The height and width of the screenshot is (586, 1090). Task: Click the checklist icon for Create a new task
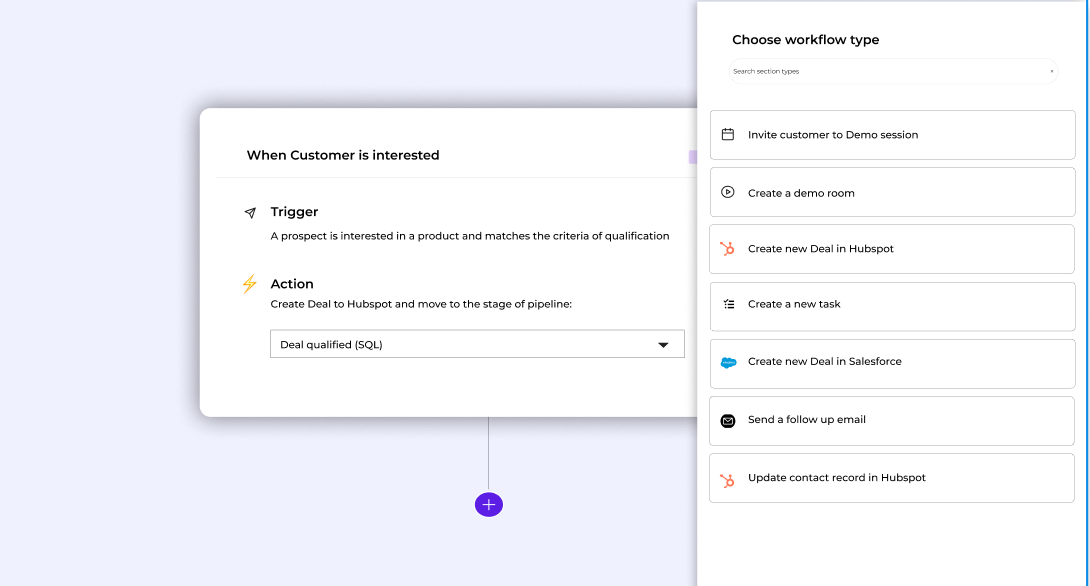(728, 304)
